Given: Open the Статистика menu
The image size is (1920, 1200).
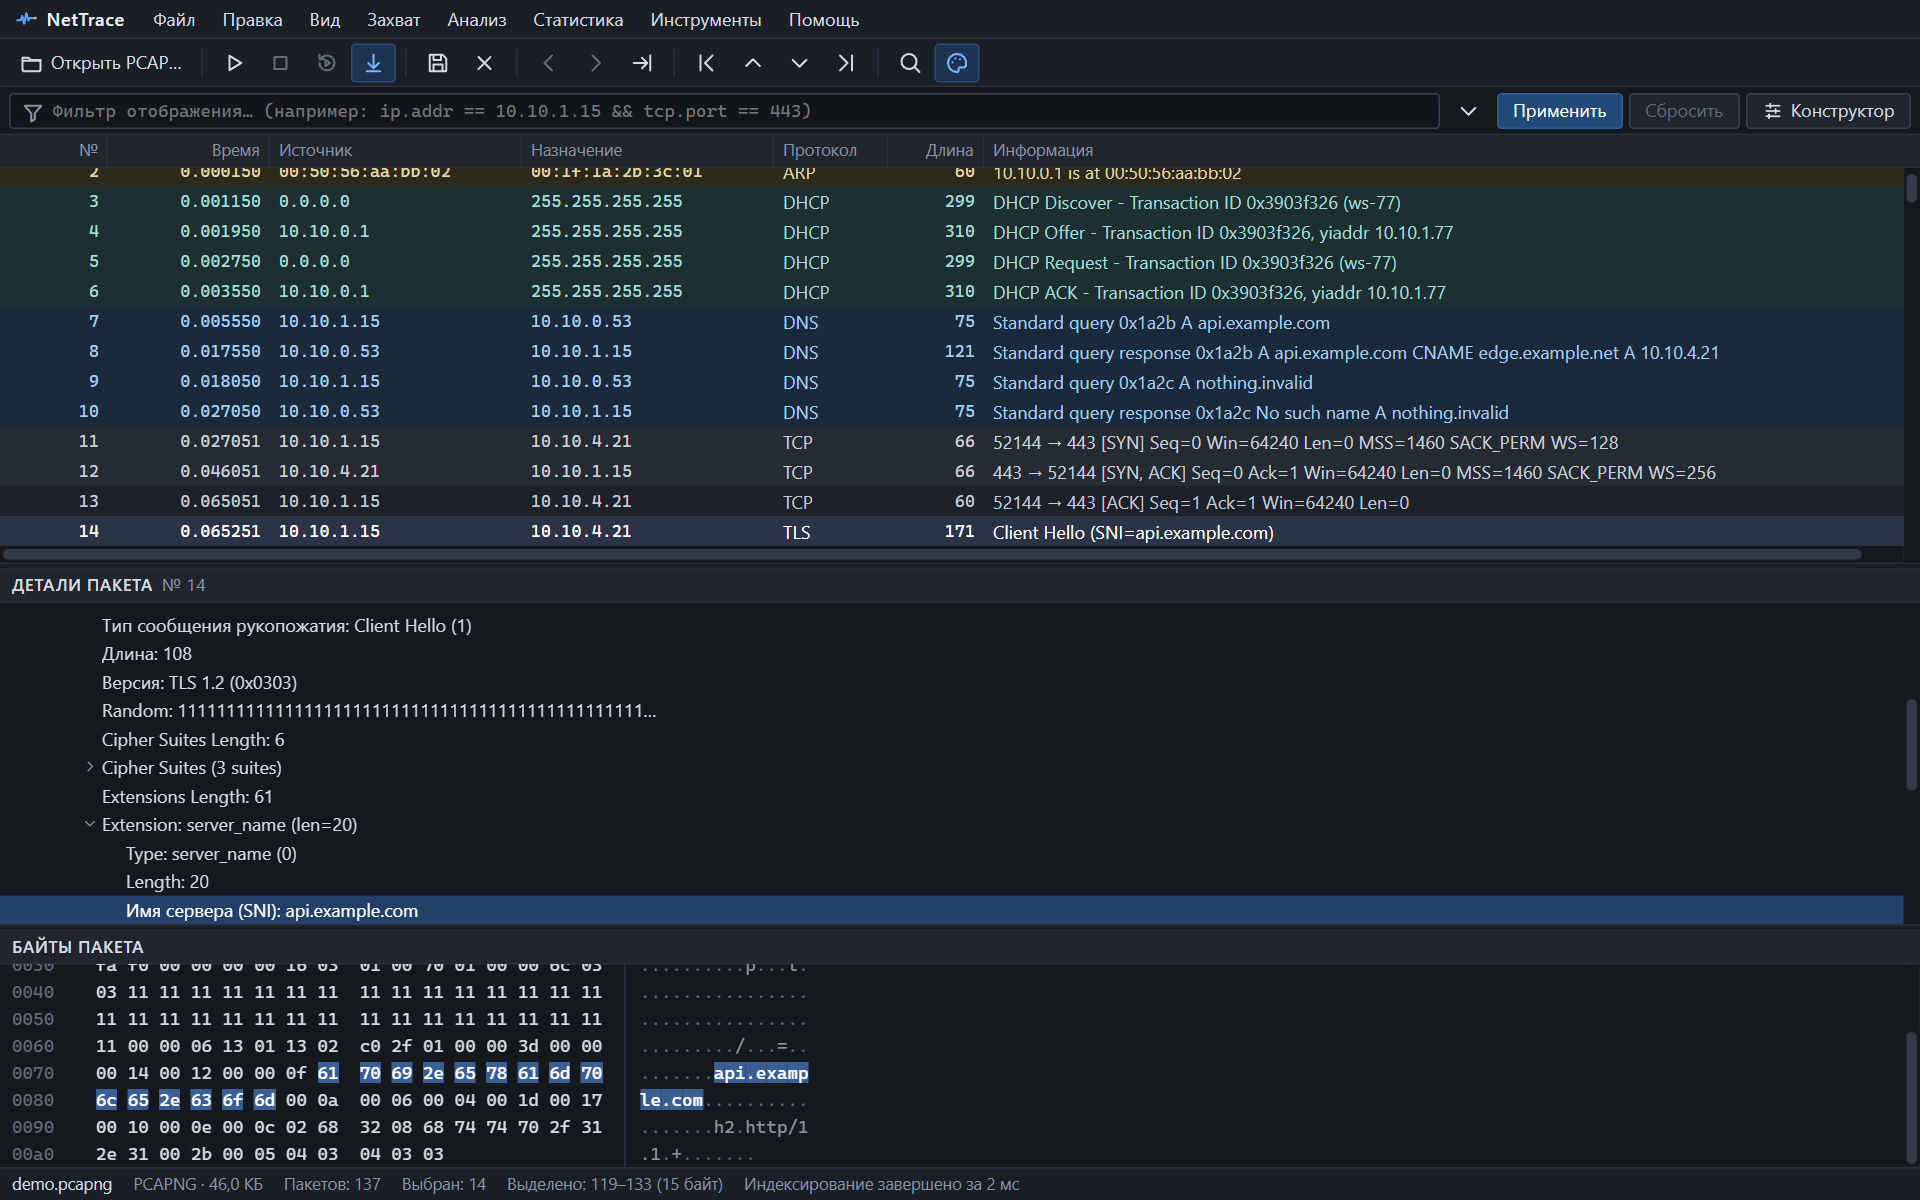Looking at the screenshot, I should click(x=578, y=20).
